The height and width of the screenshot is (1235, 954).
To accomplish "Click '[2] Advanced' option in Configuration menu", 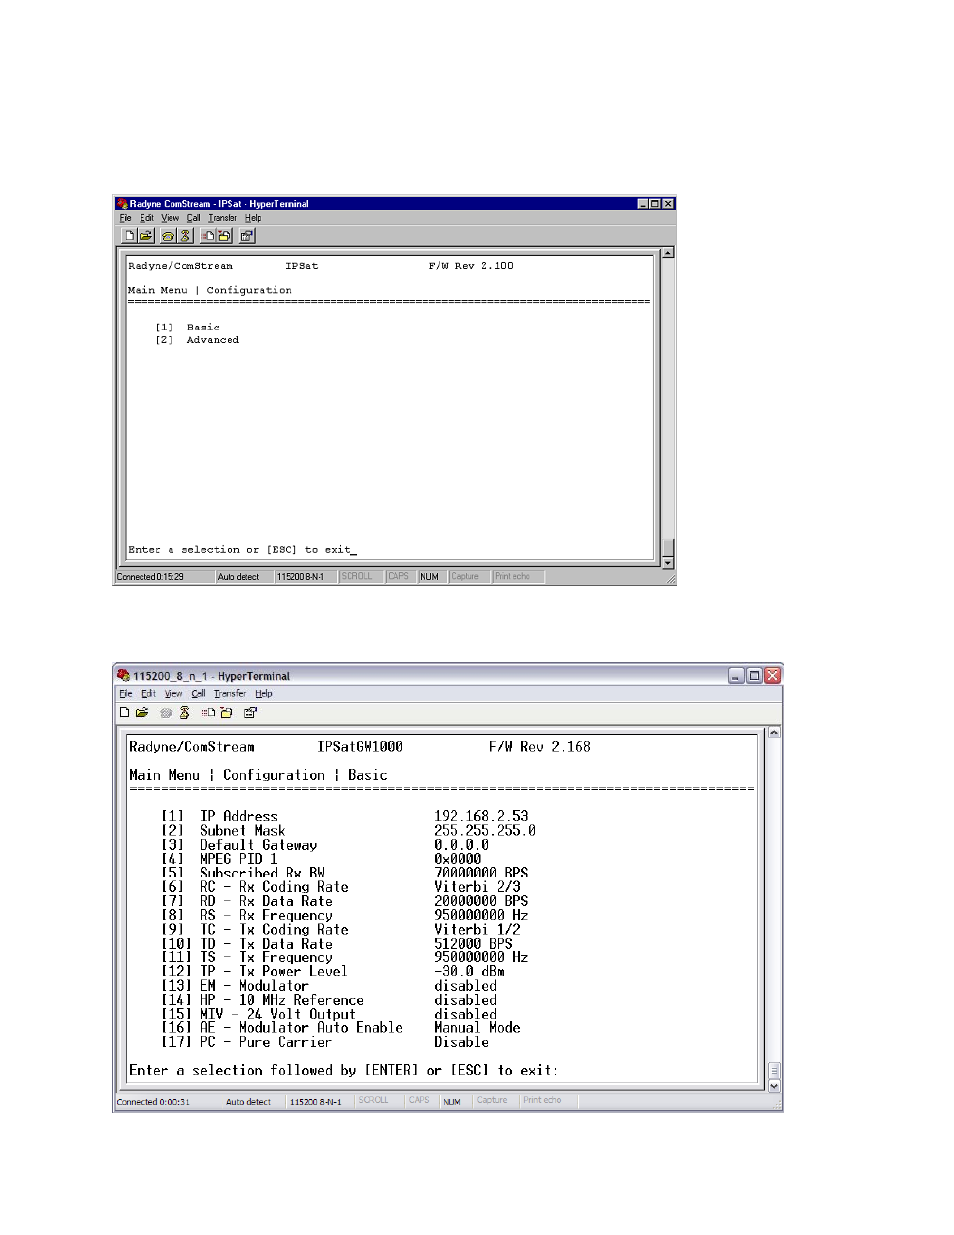I will coord(197,340).
